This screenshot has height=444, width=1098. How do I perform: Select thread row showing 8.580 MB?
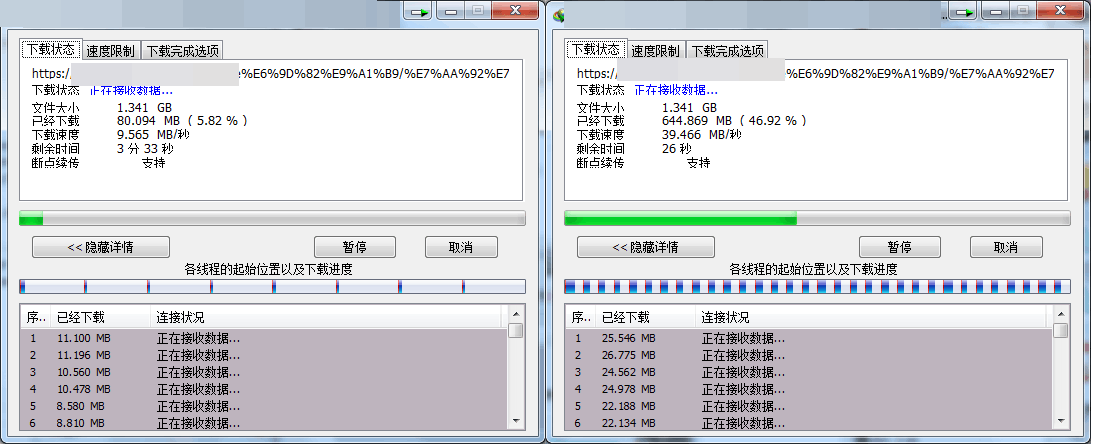point(263,406)
